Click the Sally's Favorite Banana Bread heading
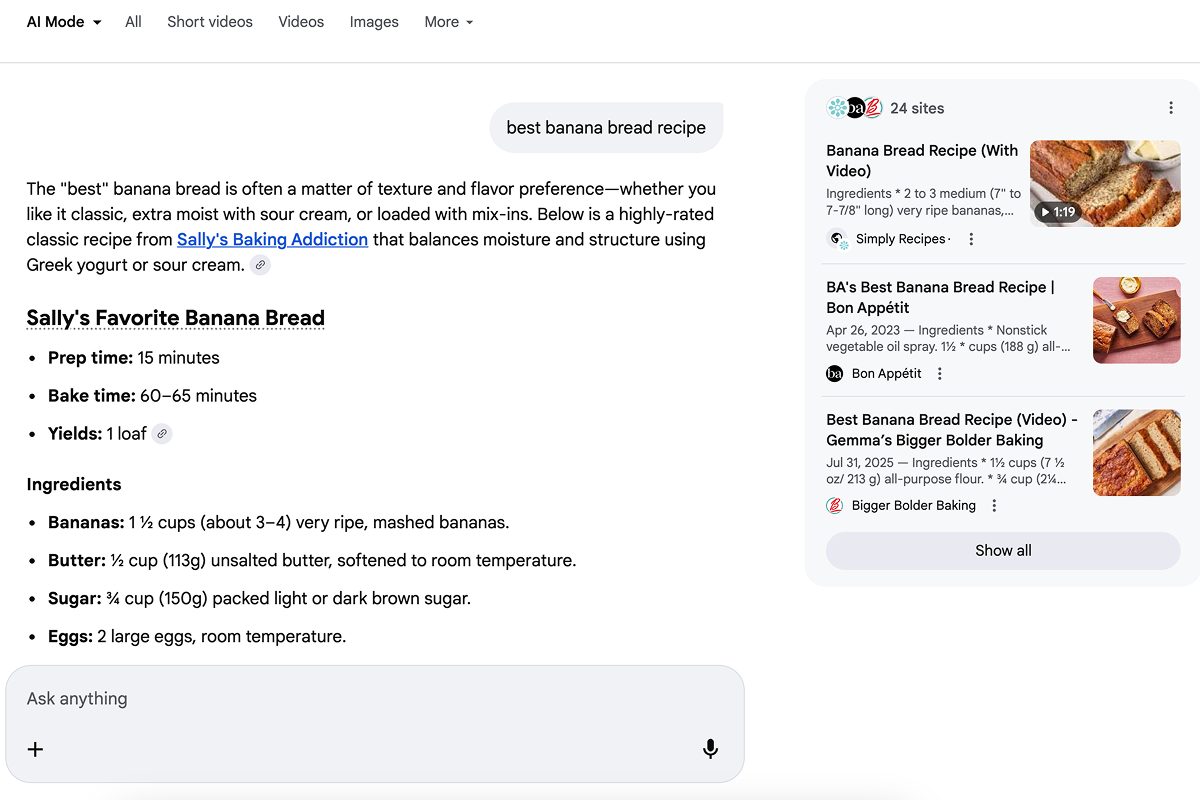1200x800 pixels. coord(176,319)
